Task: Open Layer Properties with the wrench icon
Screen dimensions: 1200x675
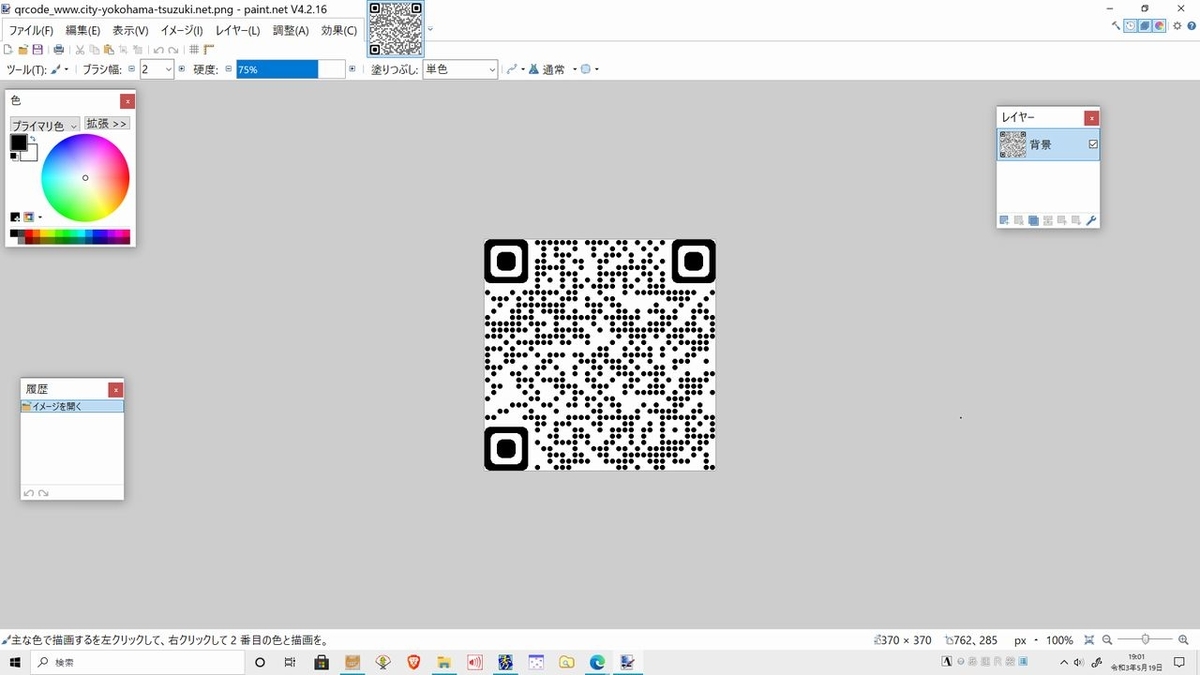Action: pyautogui.click(x=1091, y=221)
